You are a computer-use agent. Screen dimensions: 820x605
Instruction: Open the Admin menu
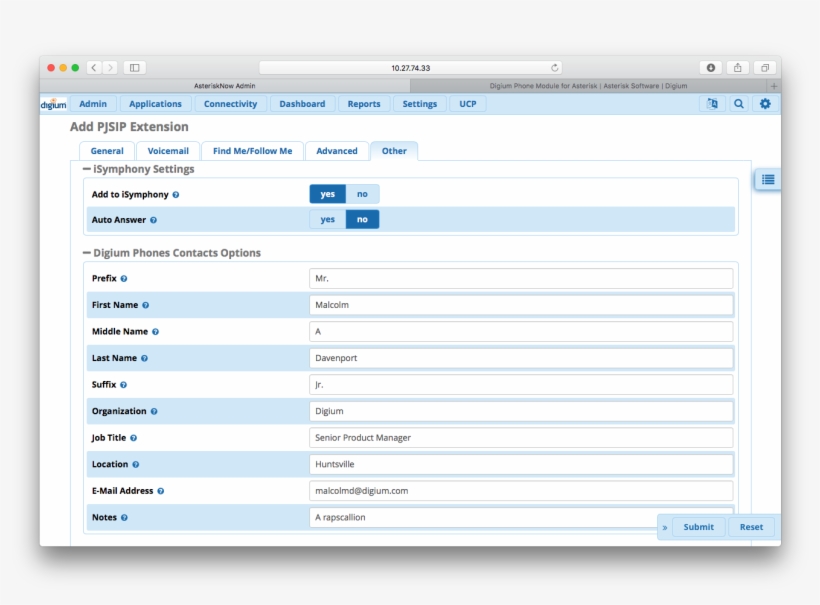[93, 104]
